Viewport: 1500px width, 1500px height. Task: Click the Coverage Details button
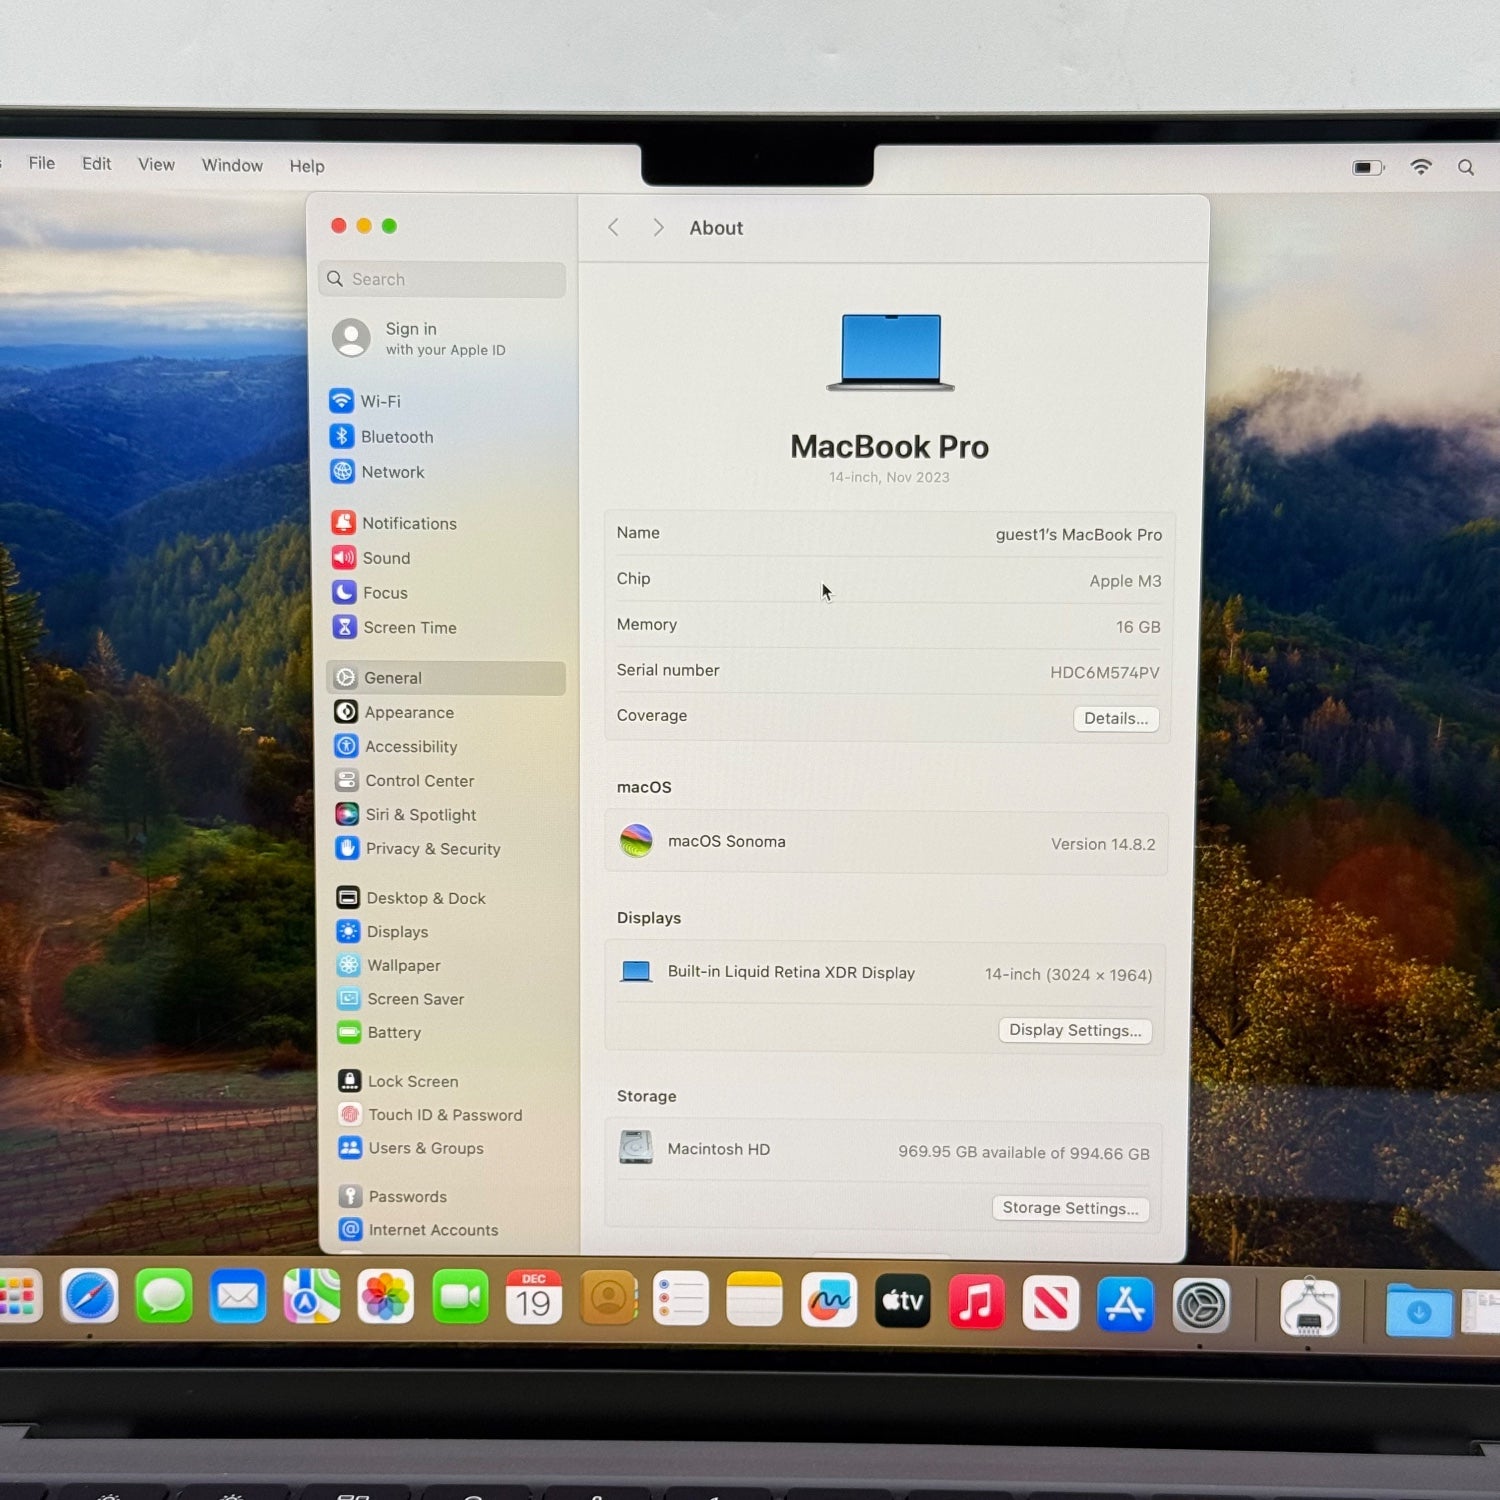pyautogui.click(x=1115, y=719)
